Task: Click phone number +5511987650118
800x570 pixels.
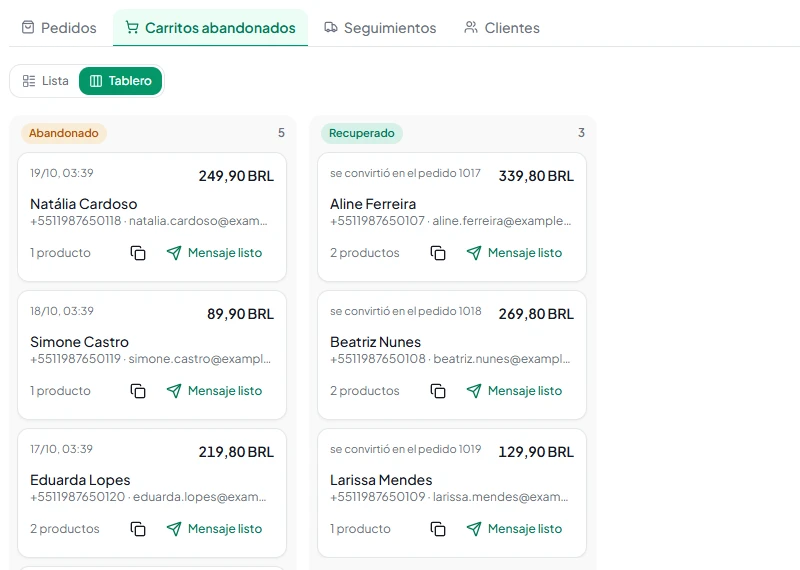Action: click(76, 221)
